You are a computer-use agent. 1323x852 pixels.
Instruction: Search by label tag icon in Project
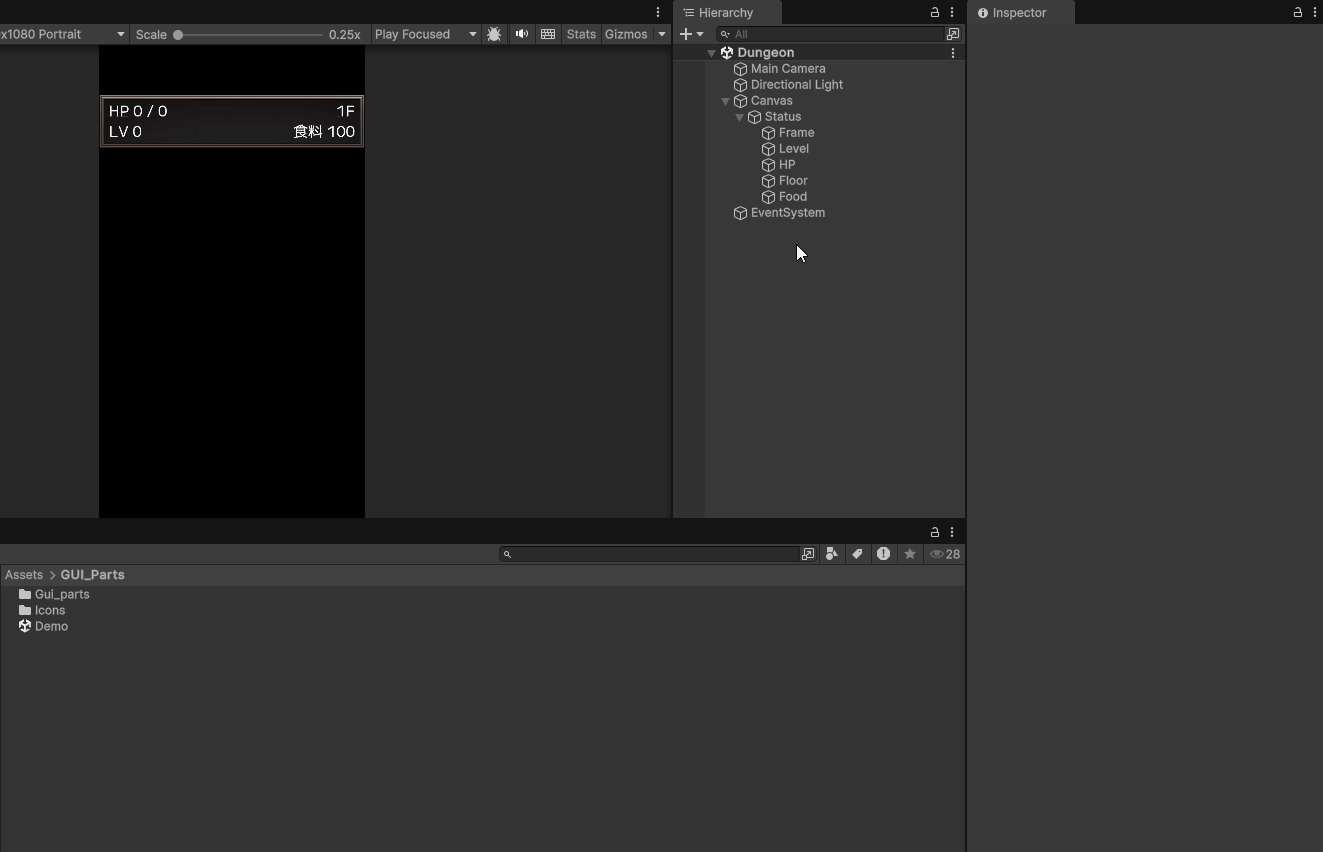click(x=857, y=554)
